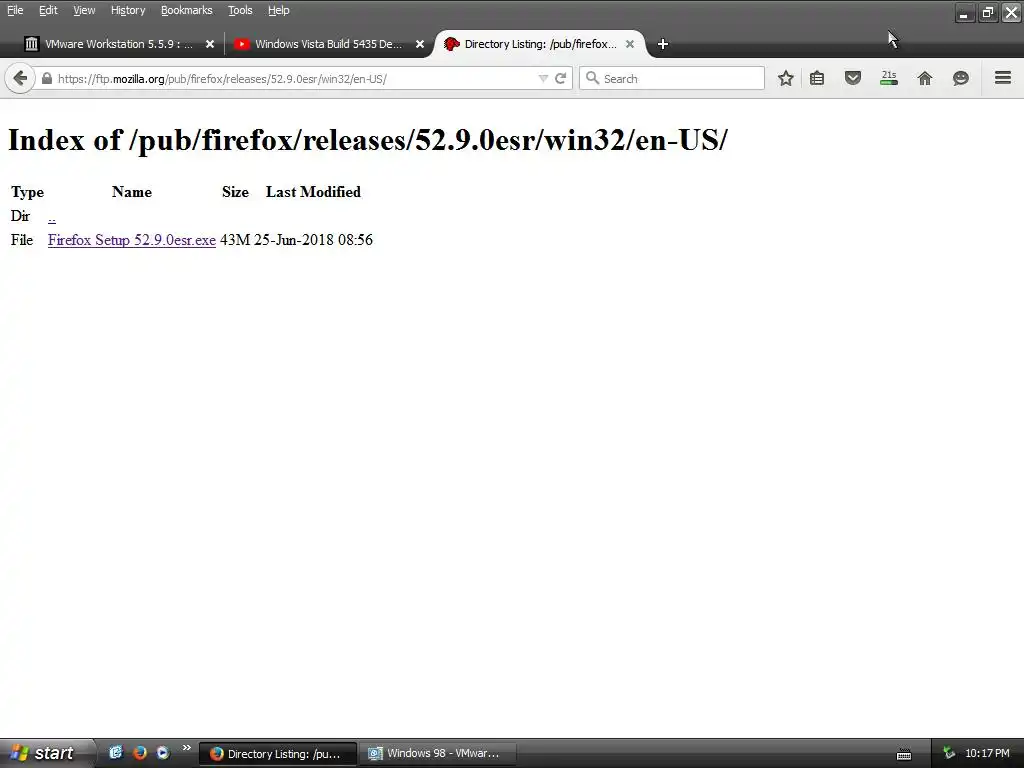Restore down the Firefox window
This screenshot has height=768, width=1024.
pos(988,12)
